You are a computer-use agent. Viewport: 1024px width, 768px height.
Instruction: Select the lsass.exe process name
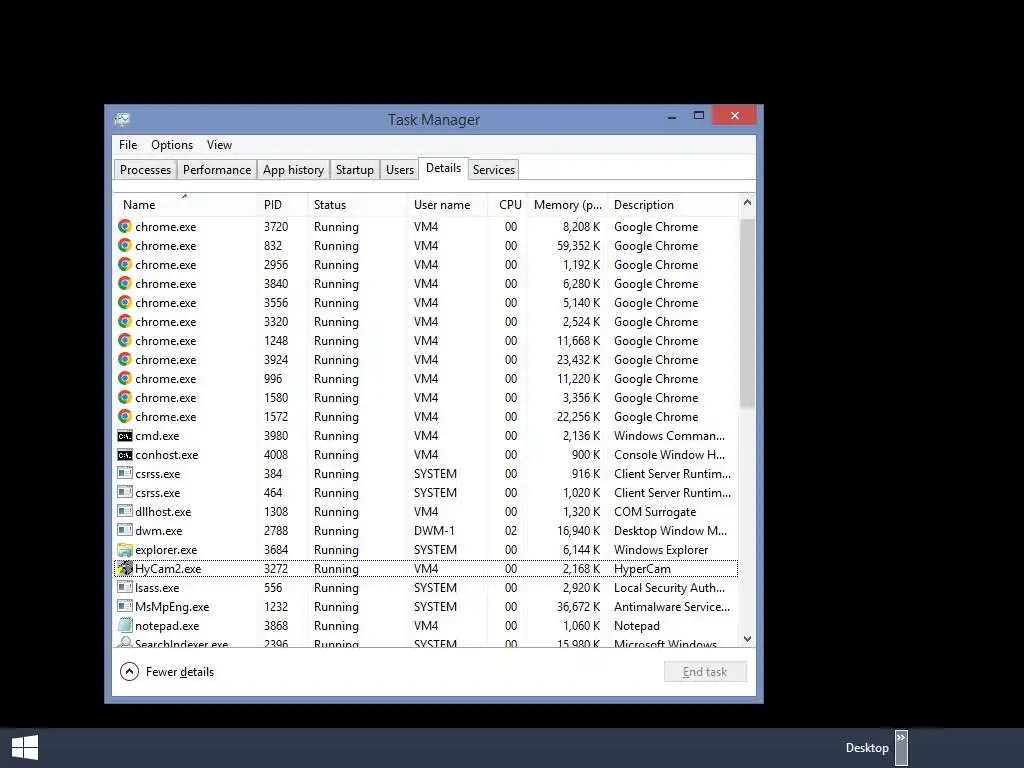coord(157,587)
